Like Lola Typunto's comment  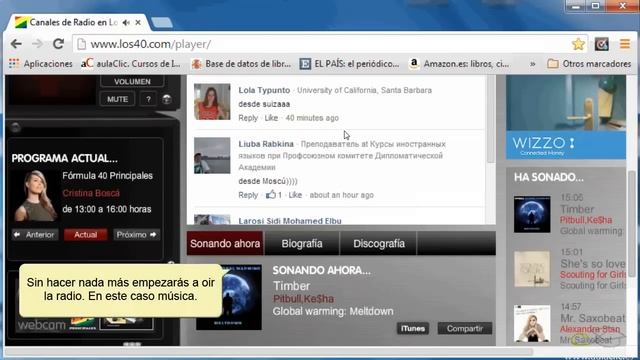coord(271,118)
